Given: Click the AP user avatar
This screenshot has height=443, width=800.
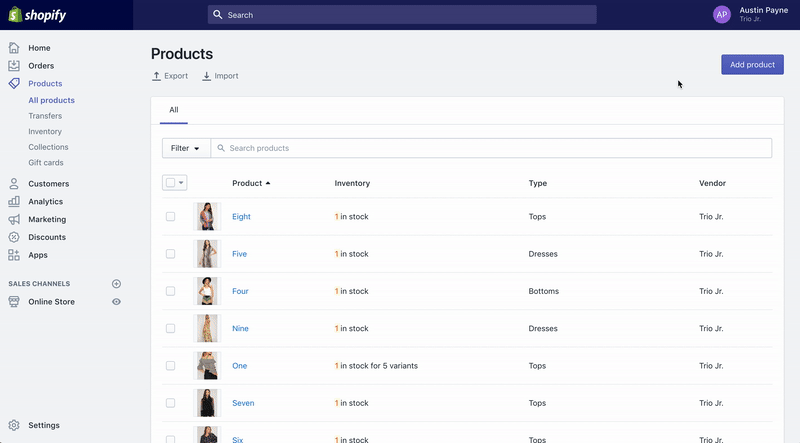Looking at the screenshot, I should coord(722,15).
